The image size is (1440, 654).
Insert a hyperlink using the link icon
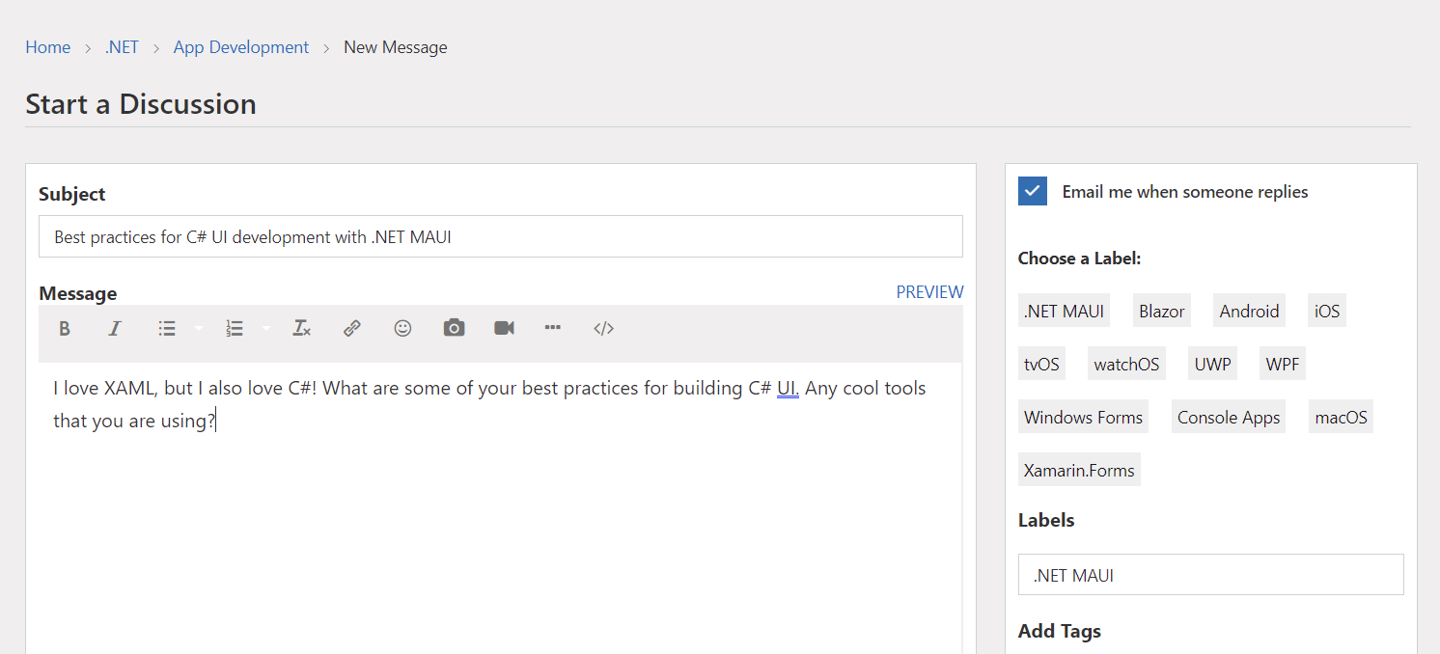(352, 328)
